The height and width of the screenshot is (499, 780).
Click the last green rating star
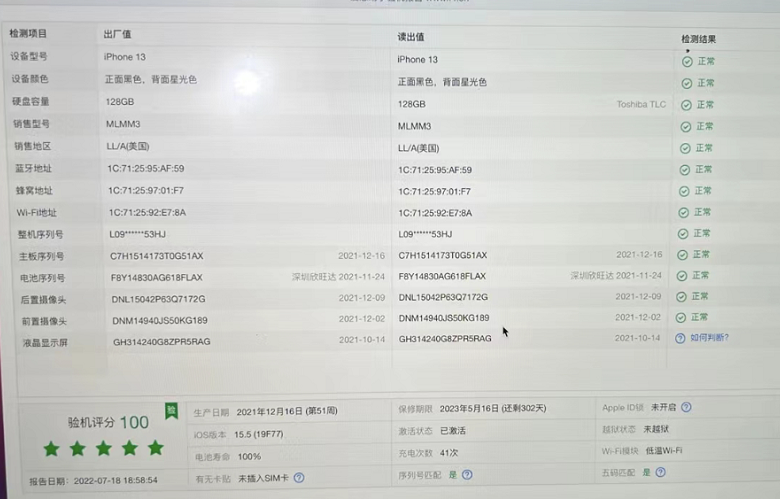pos(156,447)
